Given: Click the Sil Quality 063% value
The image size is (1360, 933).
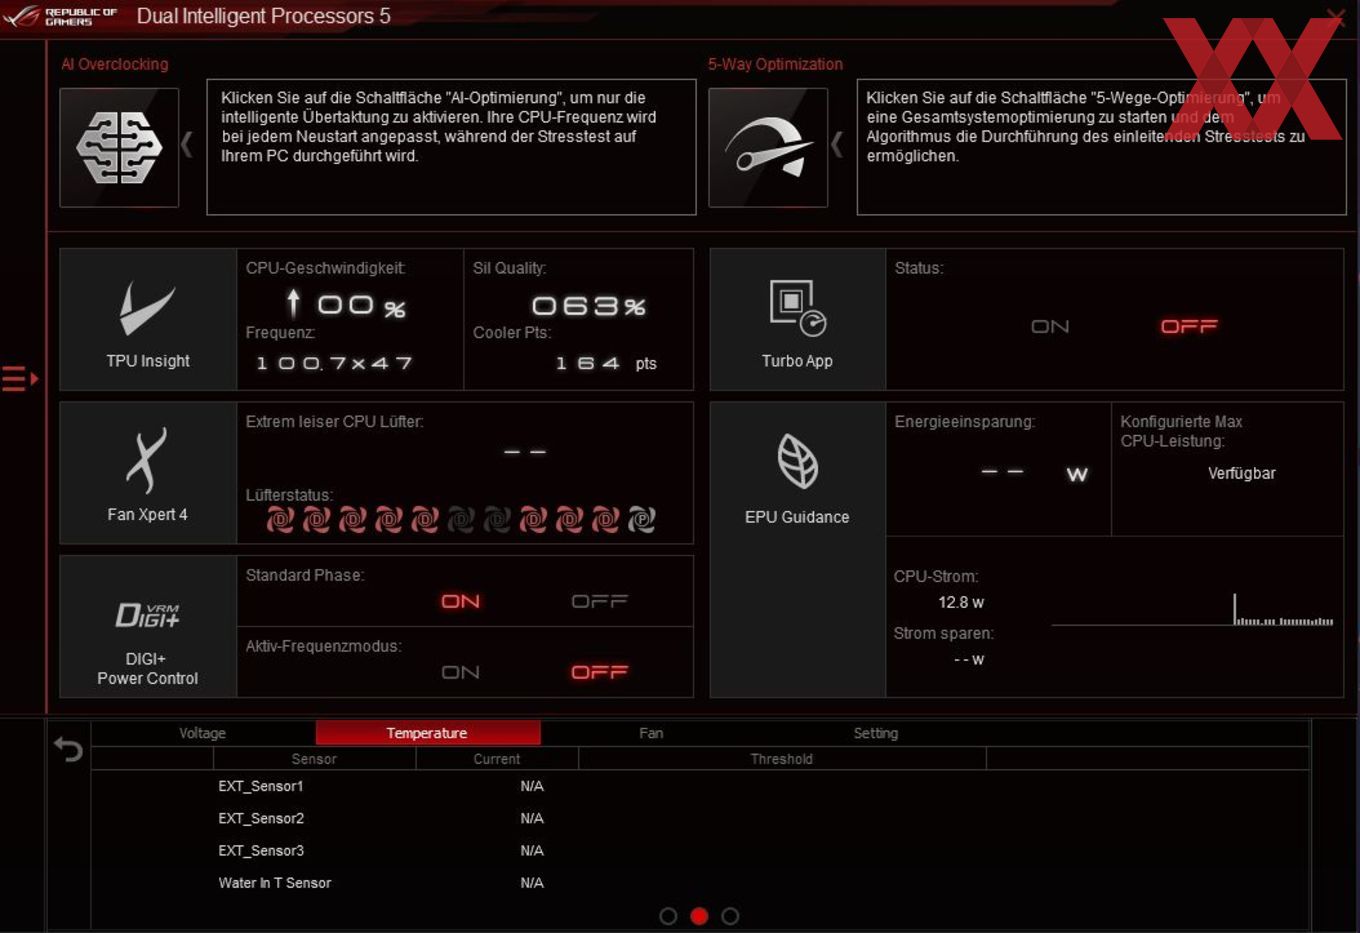Looking at the screenshot, I should click(589, 306).
